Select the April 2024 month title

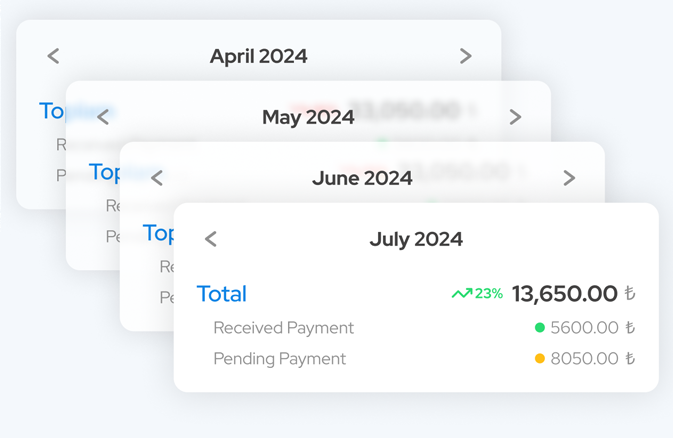tap(258, 57)
